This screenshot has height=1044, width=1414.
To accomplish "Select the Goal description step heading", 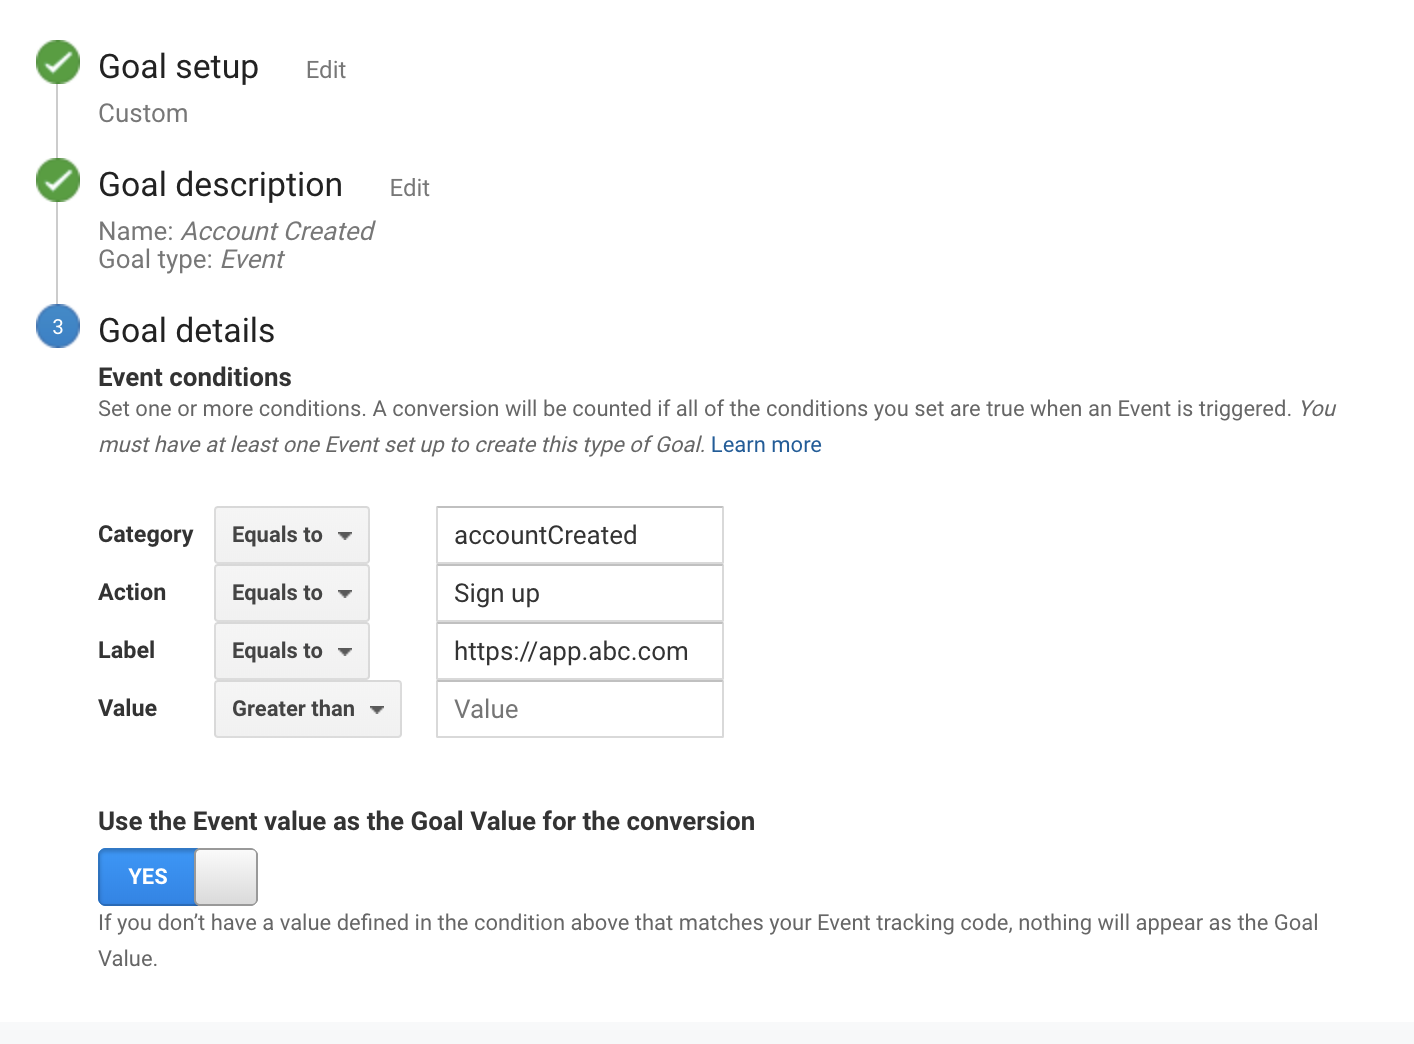I will click(220, 185).
